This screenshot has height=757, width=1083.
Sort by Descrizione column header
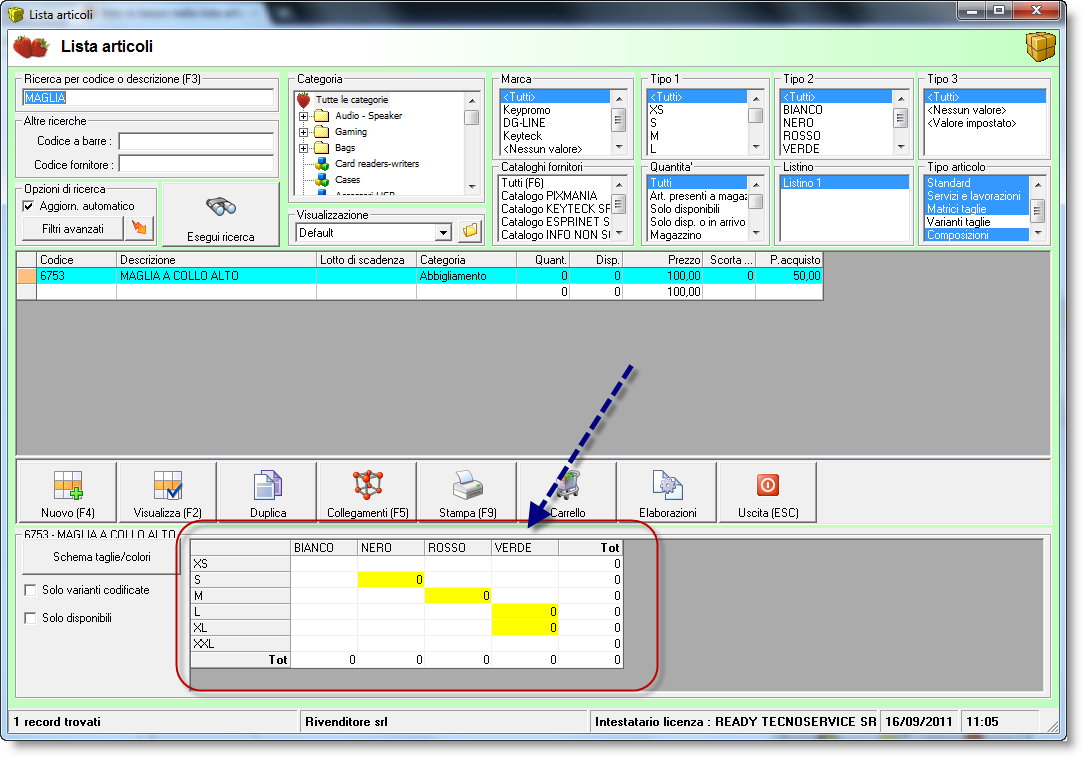216,260
